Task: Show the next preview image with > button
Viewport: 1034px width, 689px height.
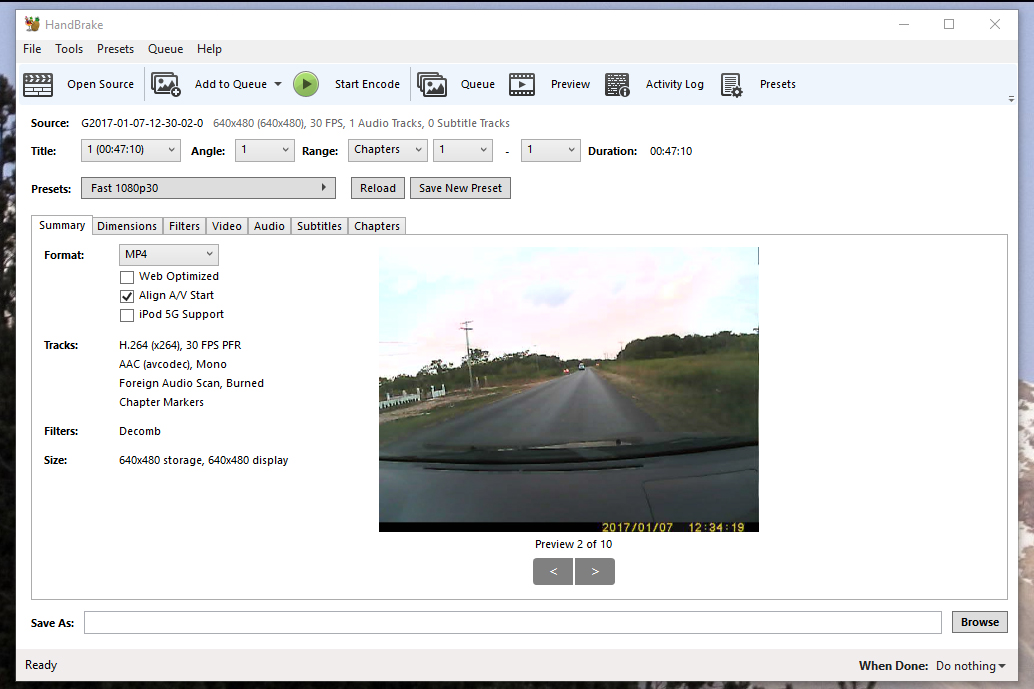Action: tap(595, 572)
